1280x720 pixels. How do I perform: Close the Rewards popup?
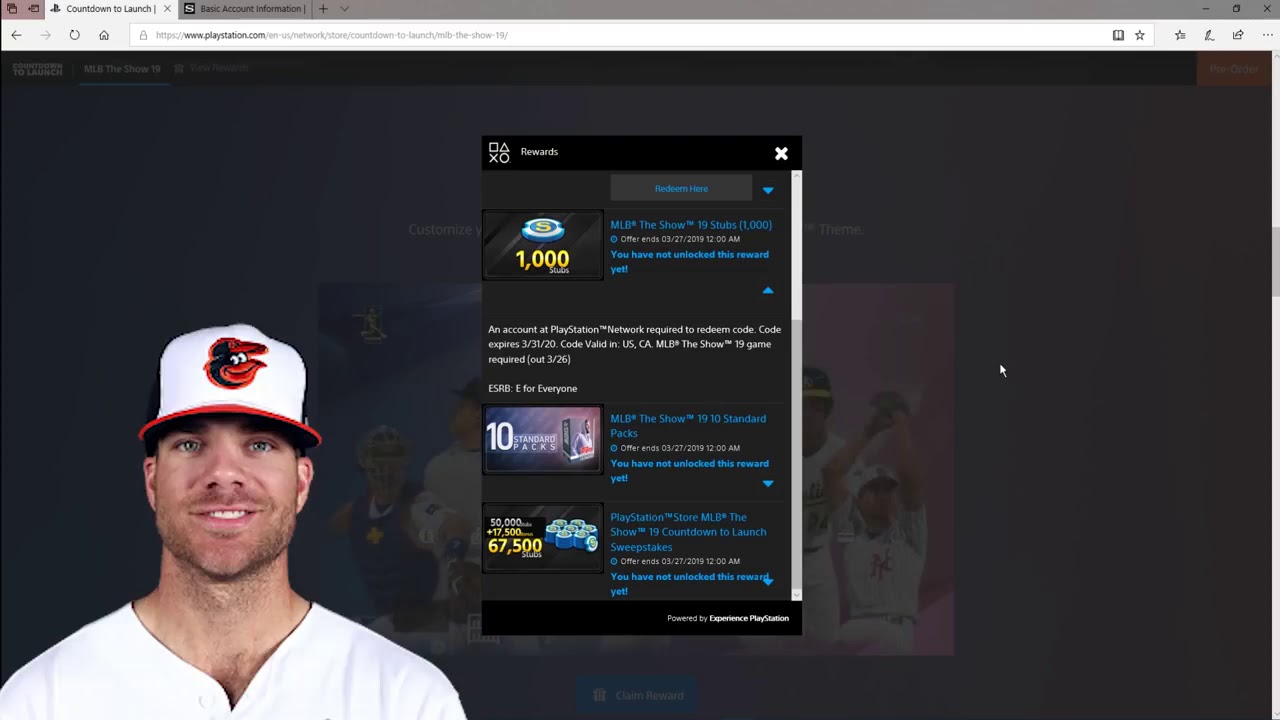(781, 153)
